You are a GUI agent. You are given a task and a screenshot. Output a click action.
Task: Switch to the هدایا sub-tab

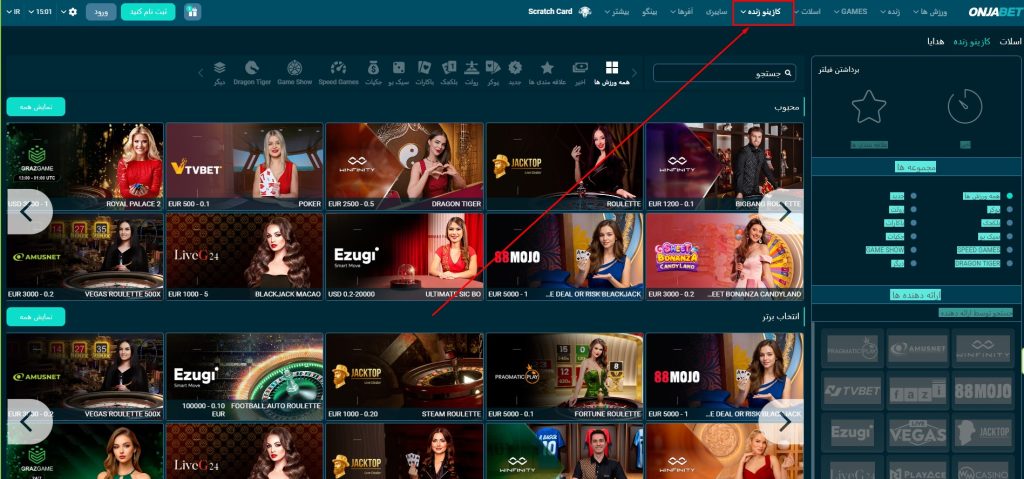[x=935, y=41]
